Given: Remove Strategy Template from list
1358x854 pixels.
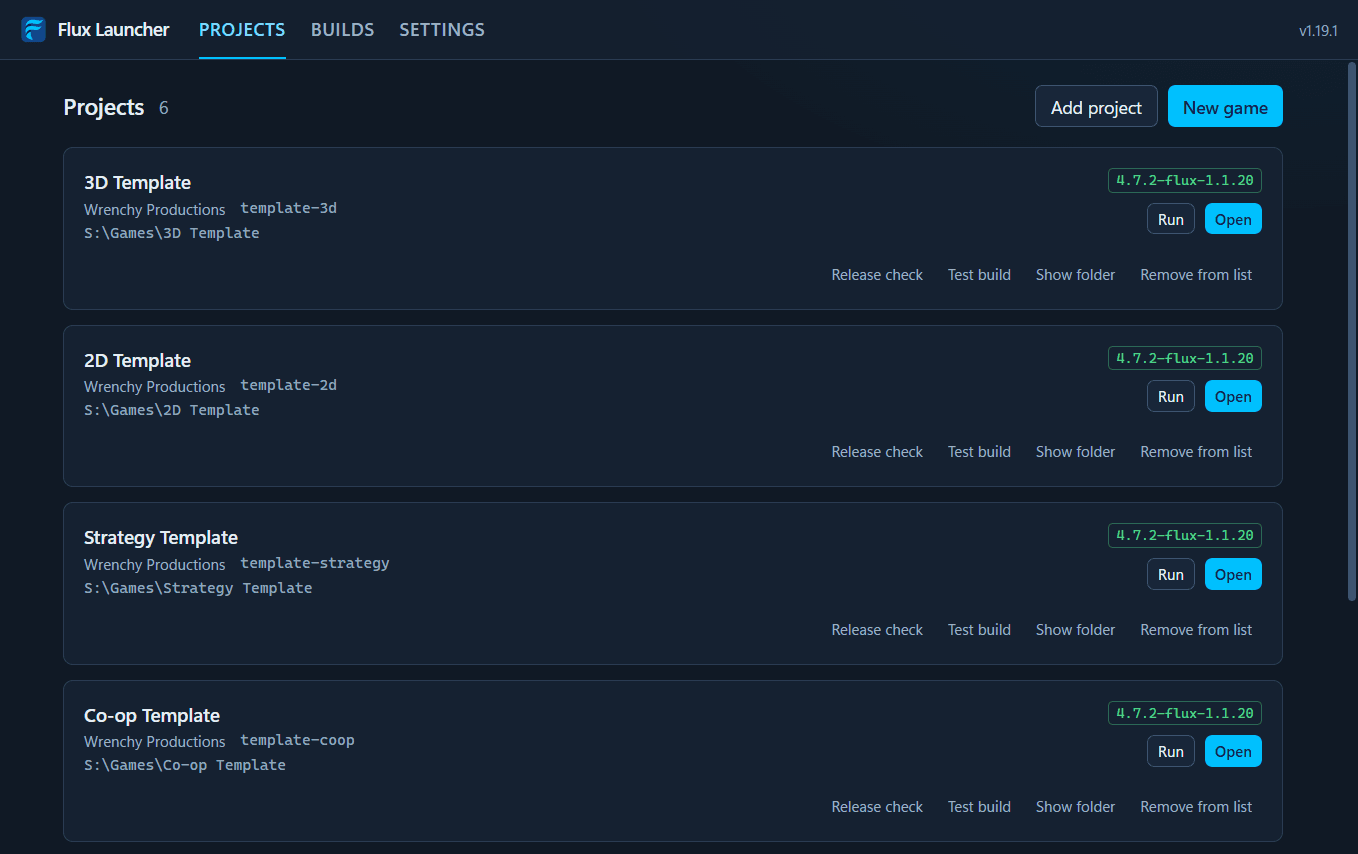Looking at the screenshot, I should (x=1196, y=630).
